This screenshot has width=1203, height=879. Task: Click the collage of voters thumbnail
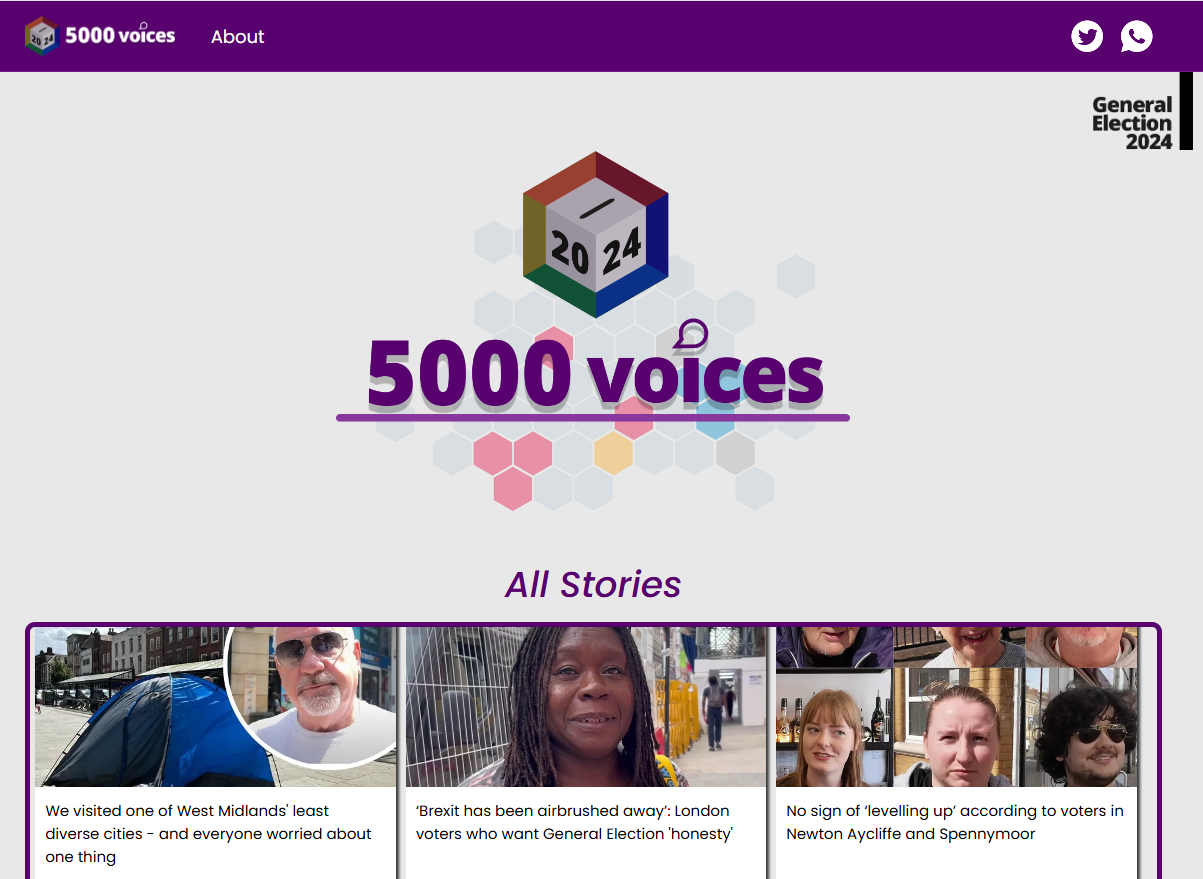coord(957,707)
